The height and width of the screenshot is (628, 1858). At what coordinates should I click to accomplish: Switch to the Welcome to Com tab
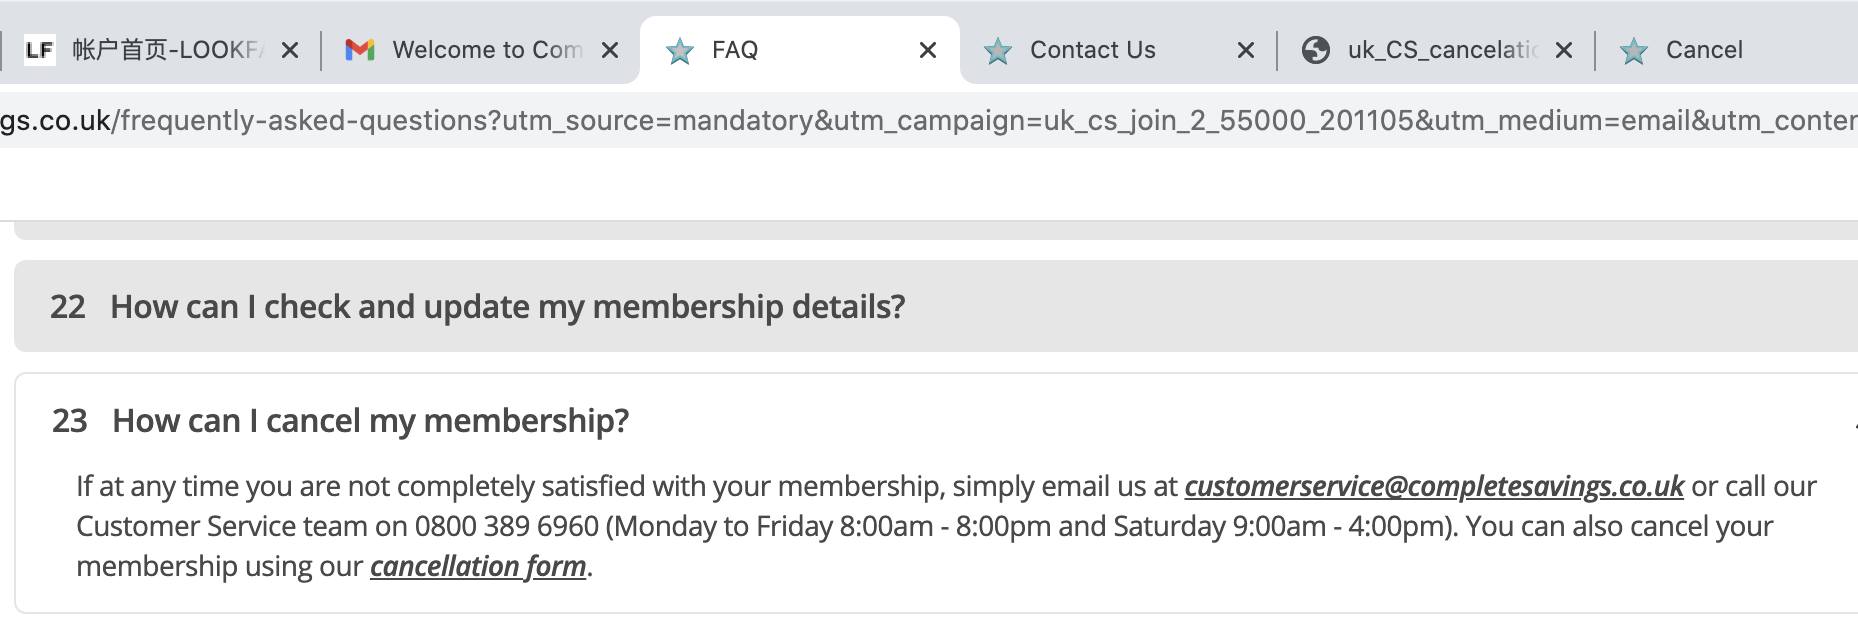pos(487,50)
